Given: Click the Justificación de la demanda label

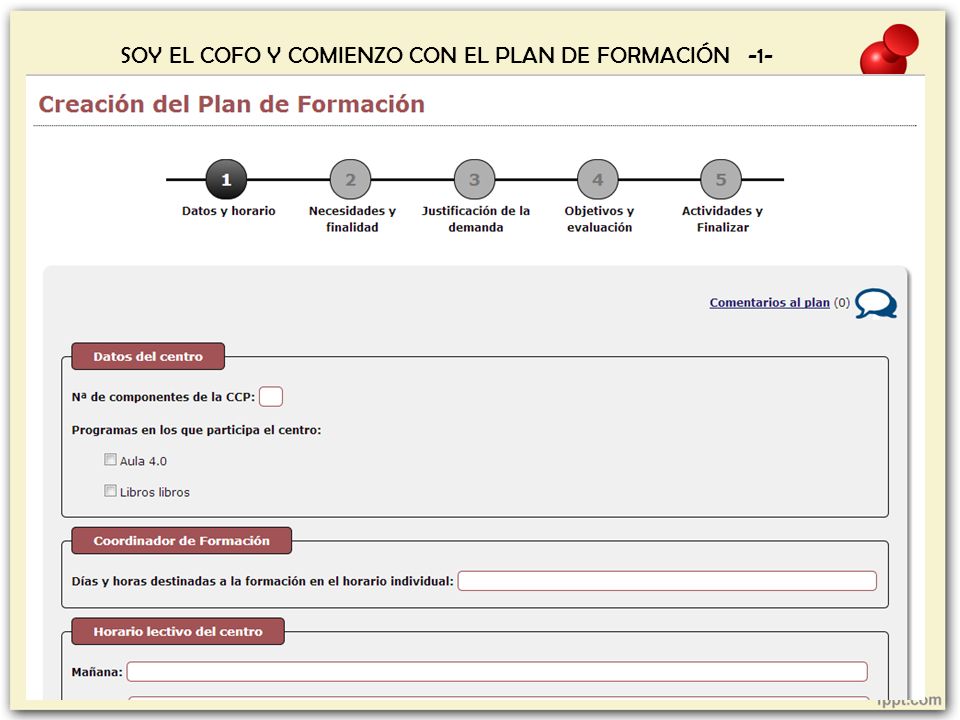Looking at the screenshot, I should point(476,219).
